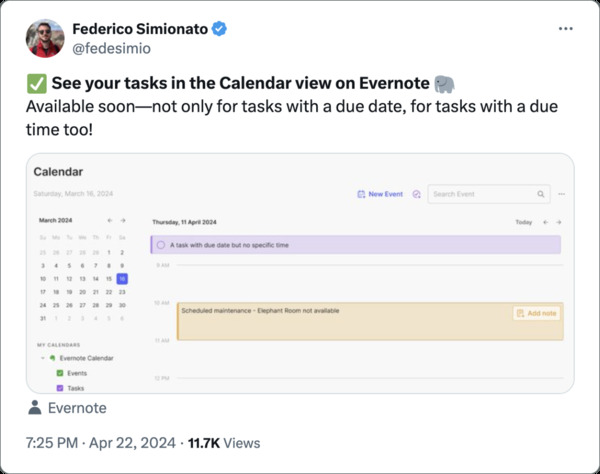This screenshot has height=474, width=600.
Task: Collapse the Evernote Calendar tree
Action: [x=46, y=358]
